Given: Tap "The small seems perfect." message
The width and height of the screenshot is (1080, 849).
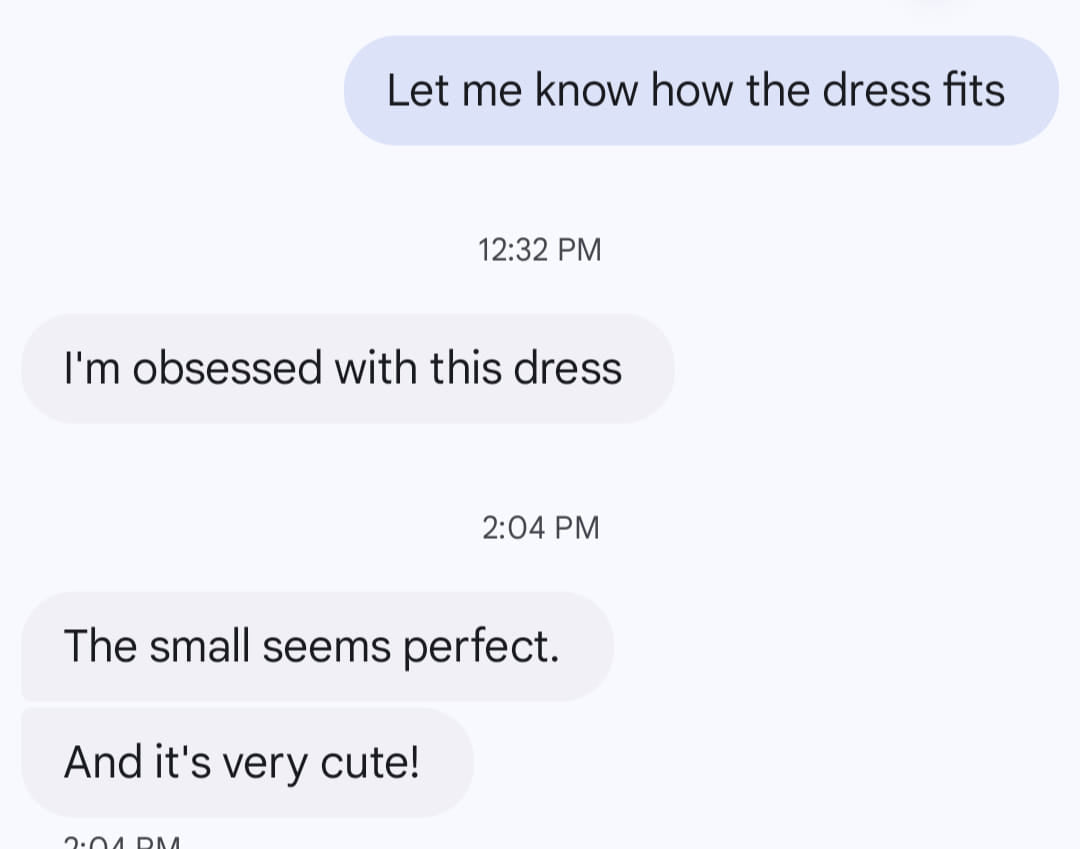Looking at the screenshot, I should 315,647.
